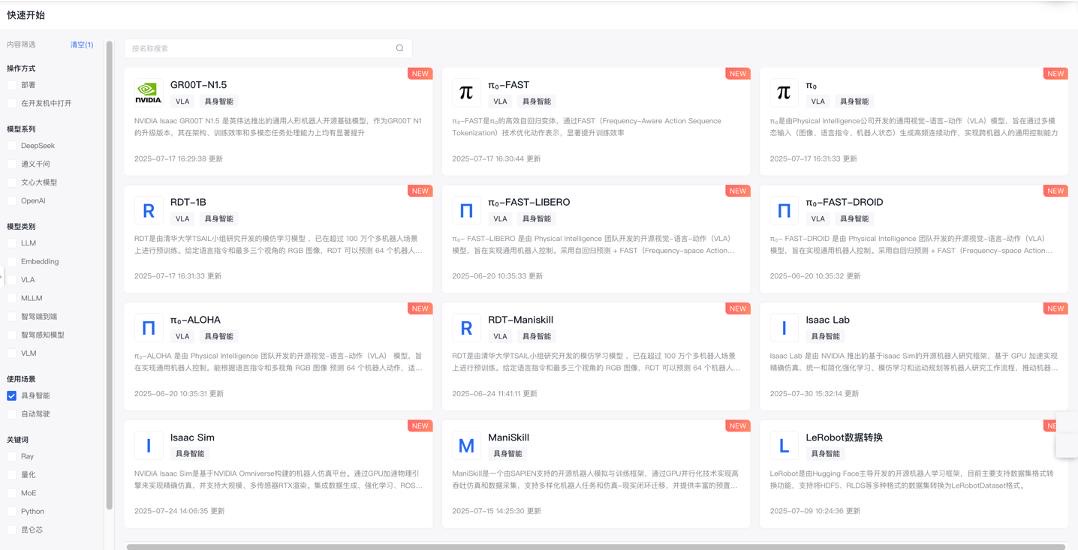Click the 快速开始 page heading
Screen dimensions: 1078x550
click(26, 14)
